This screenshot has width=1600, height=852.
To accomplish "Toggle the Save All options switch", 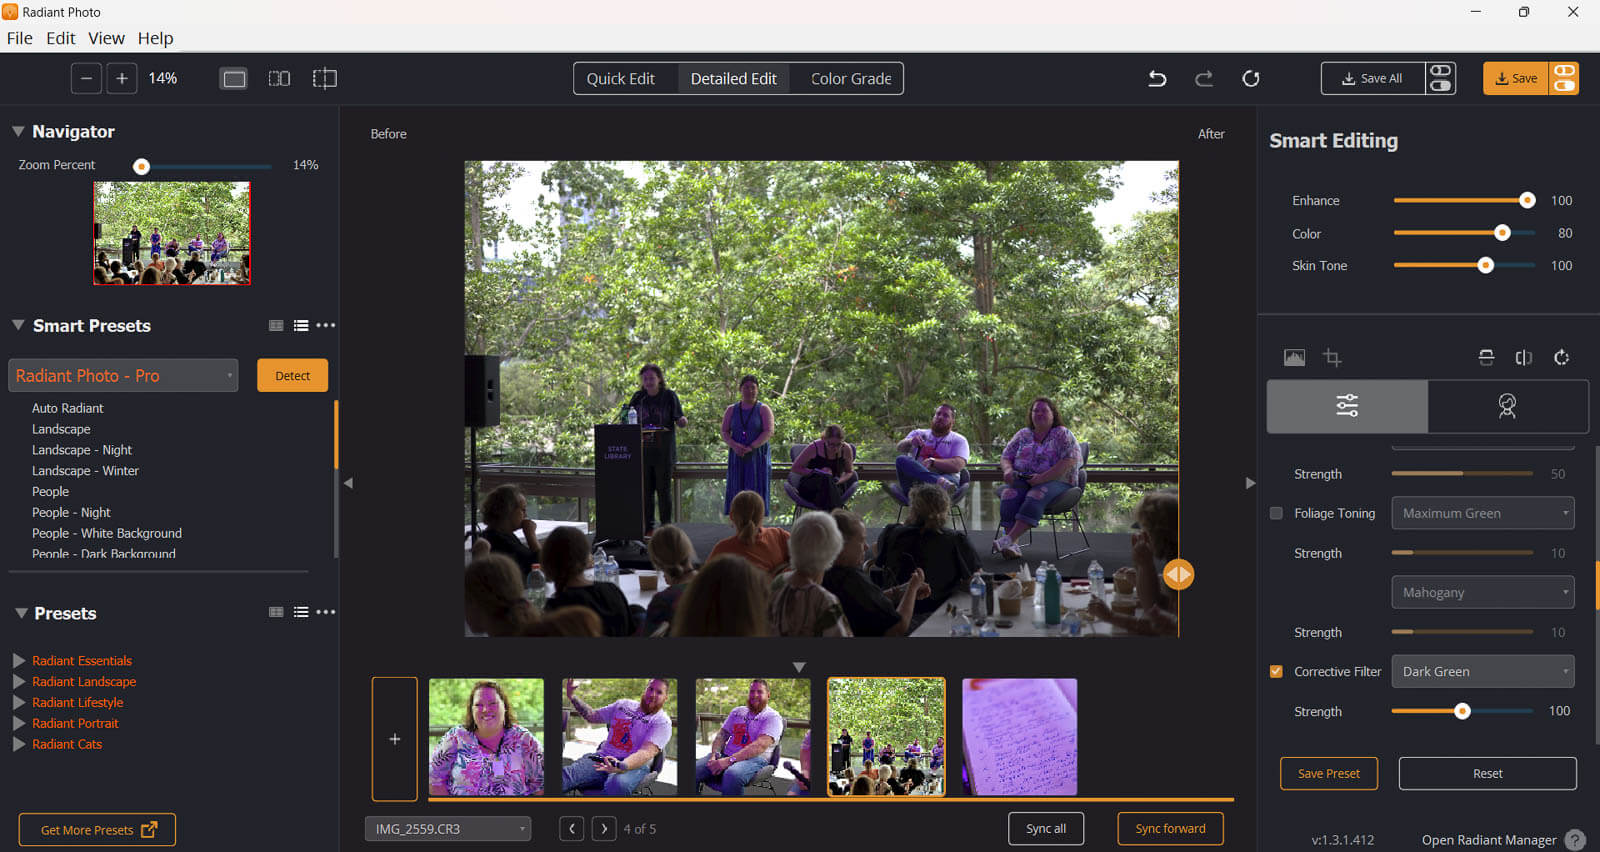I will coord(1440,79).
